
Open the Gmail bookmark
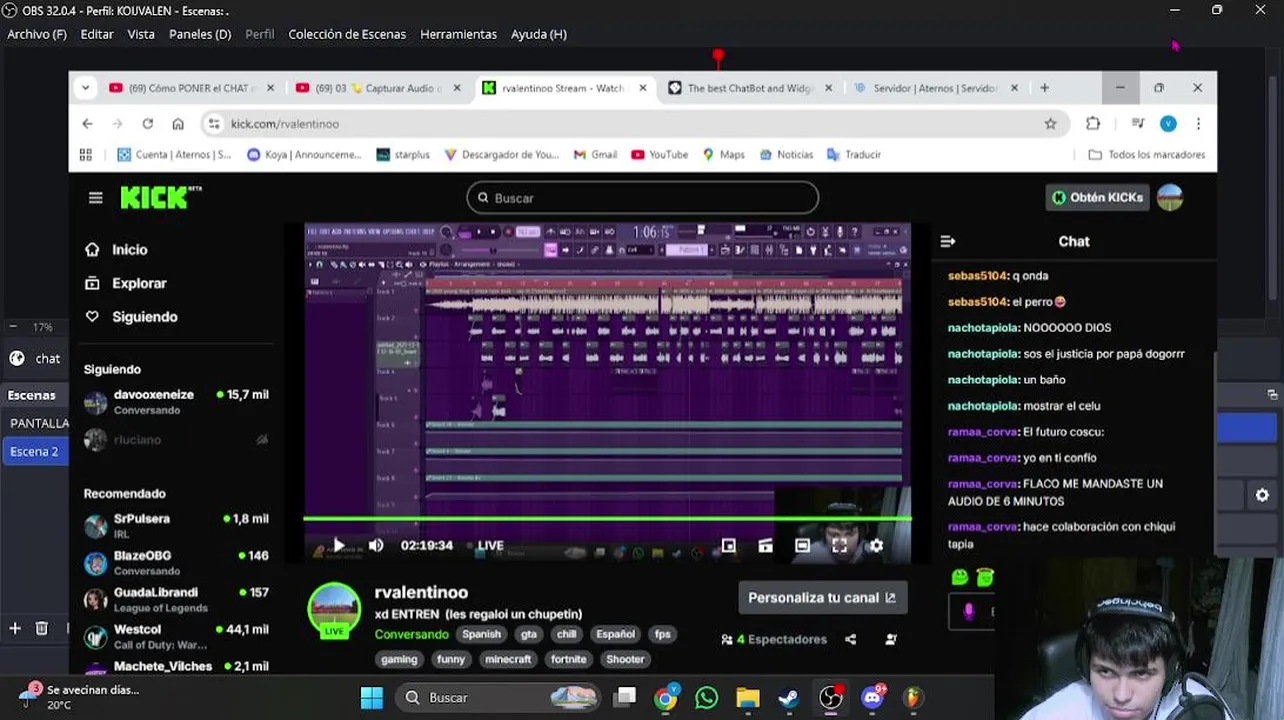click(595, 155)
